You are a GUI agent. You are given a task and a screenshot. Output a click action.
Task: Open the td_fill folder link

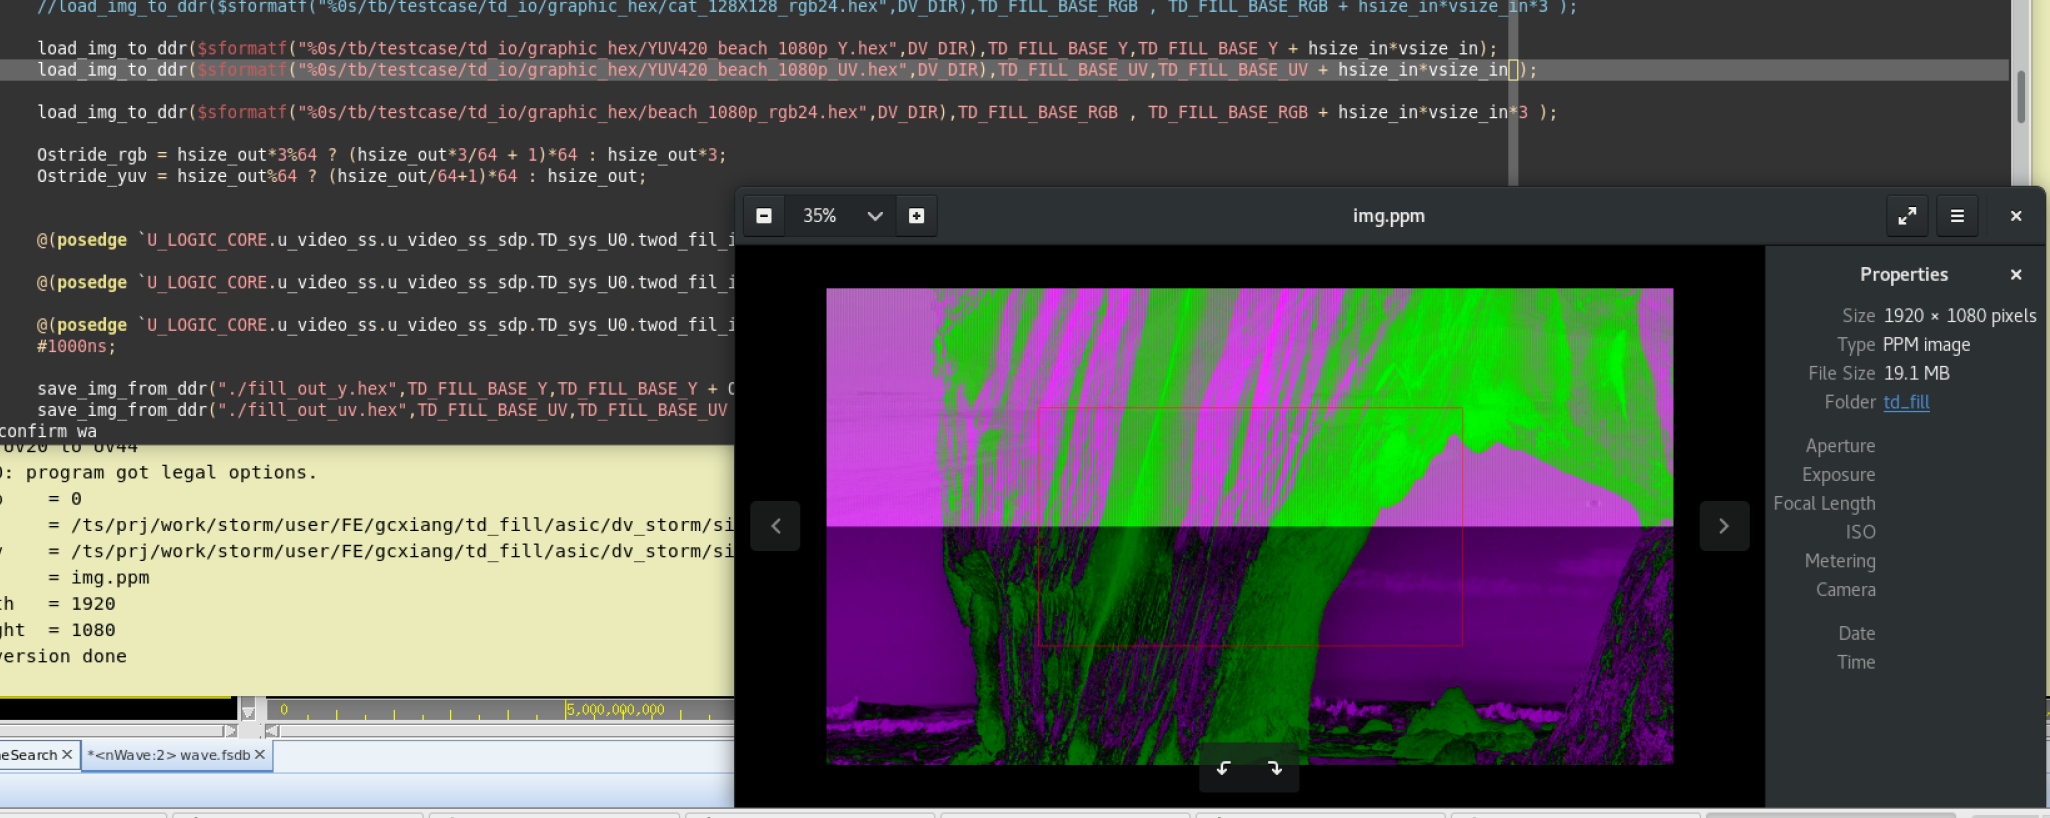tap(1906, 402)
